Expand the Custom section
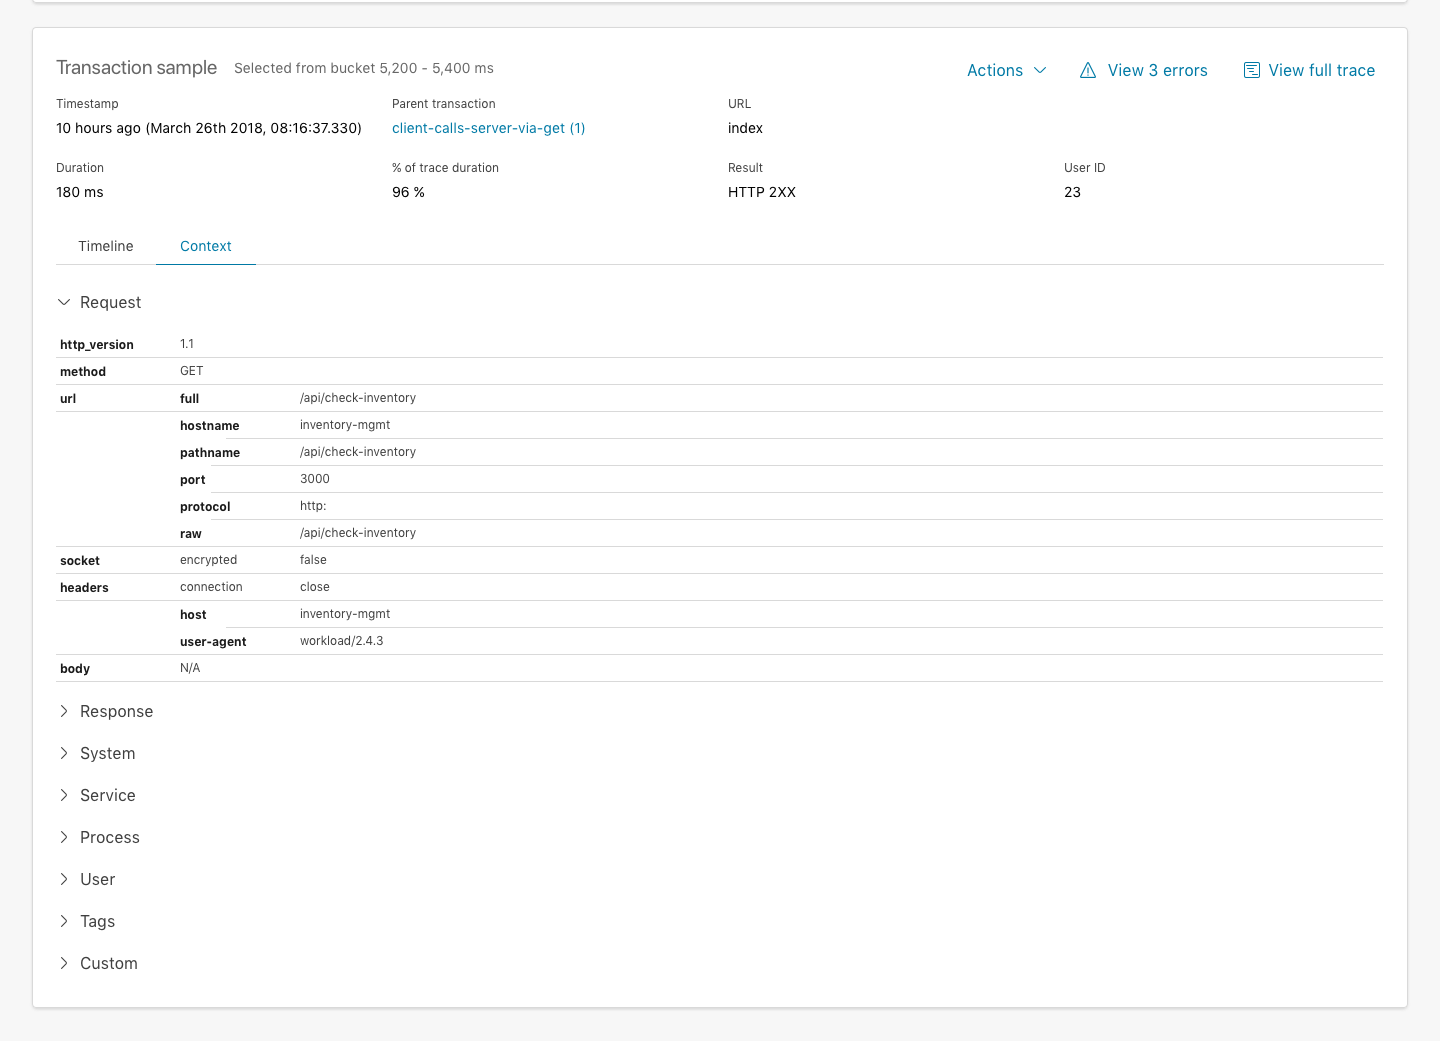The image size is (1440, 1041). tap(108, 963)
